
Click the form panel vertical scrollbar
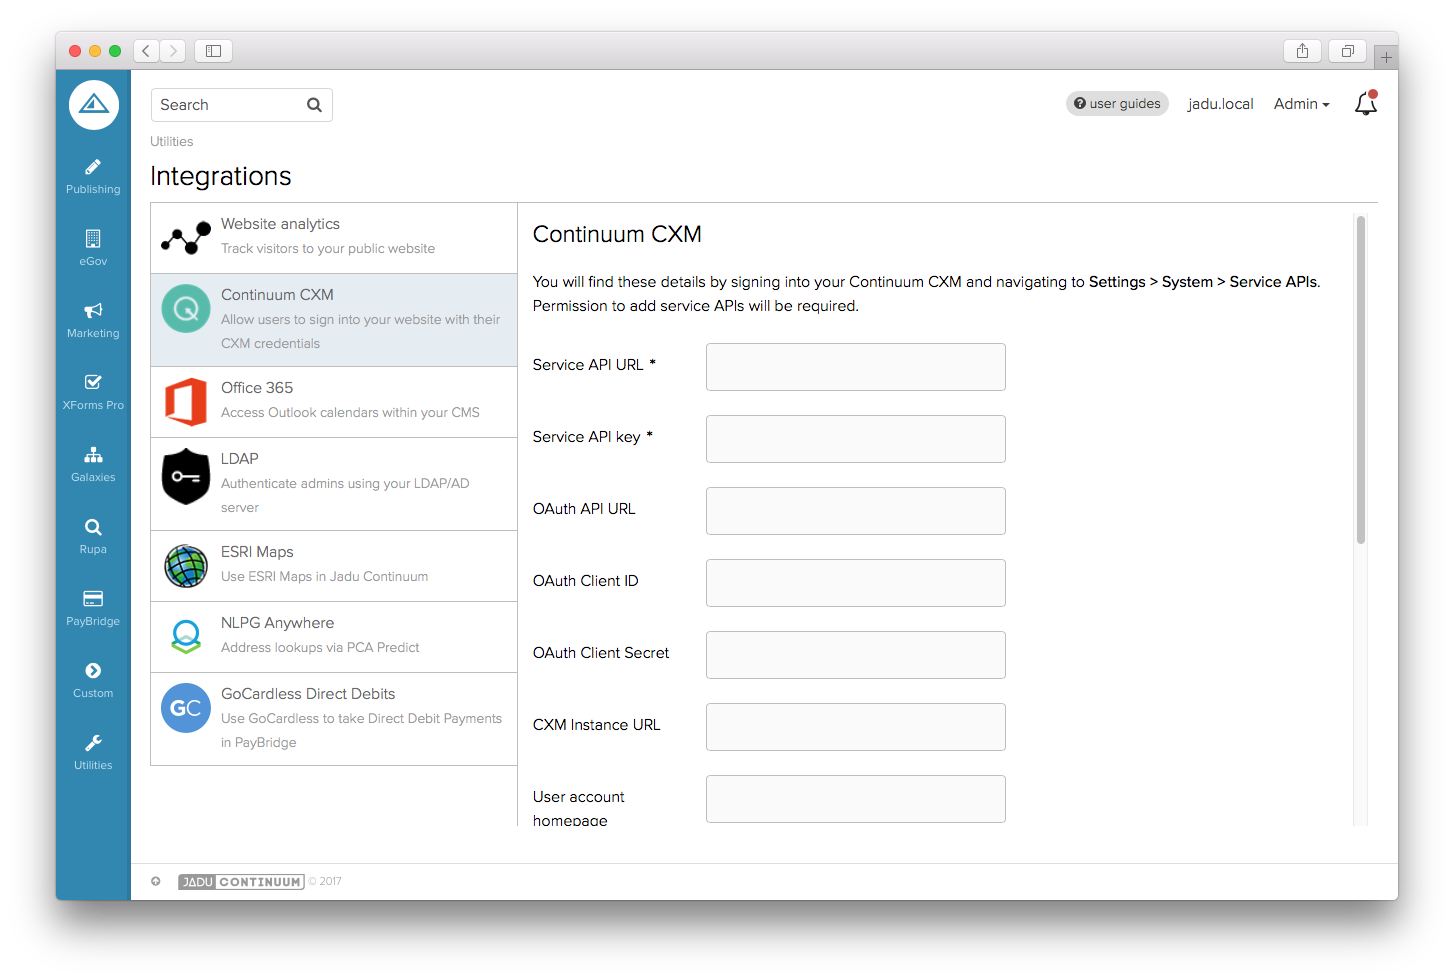pos(1360,380)
